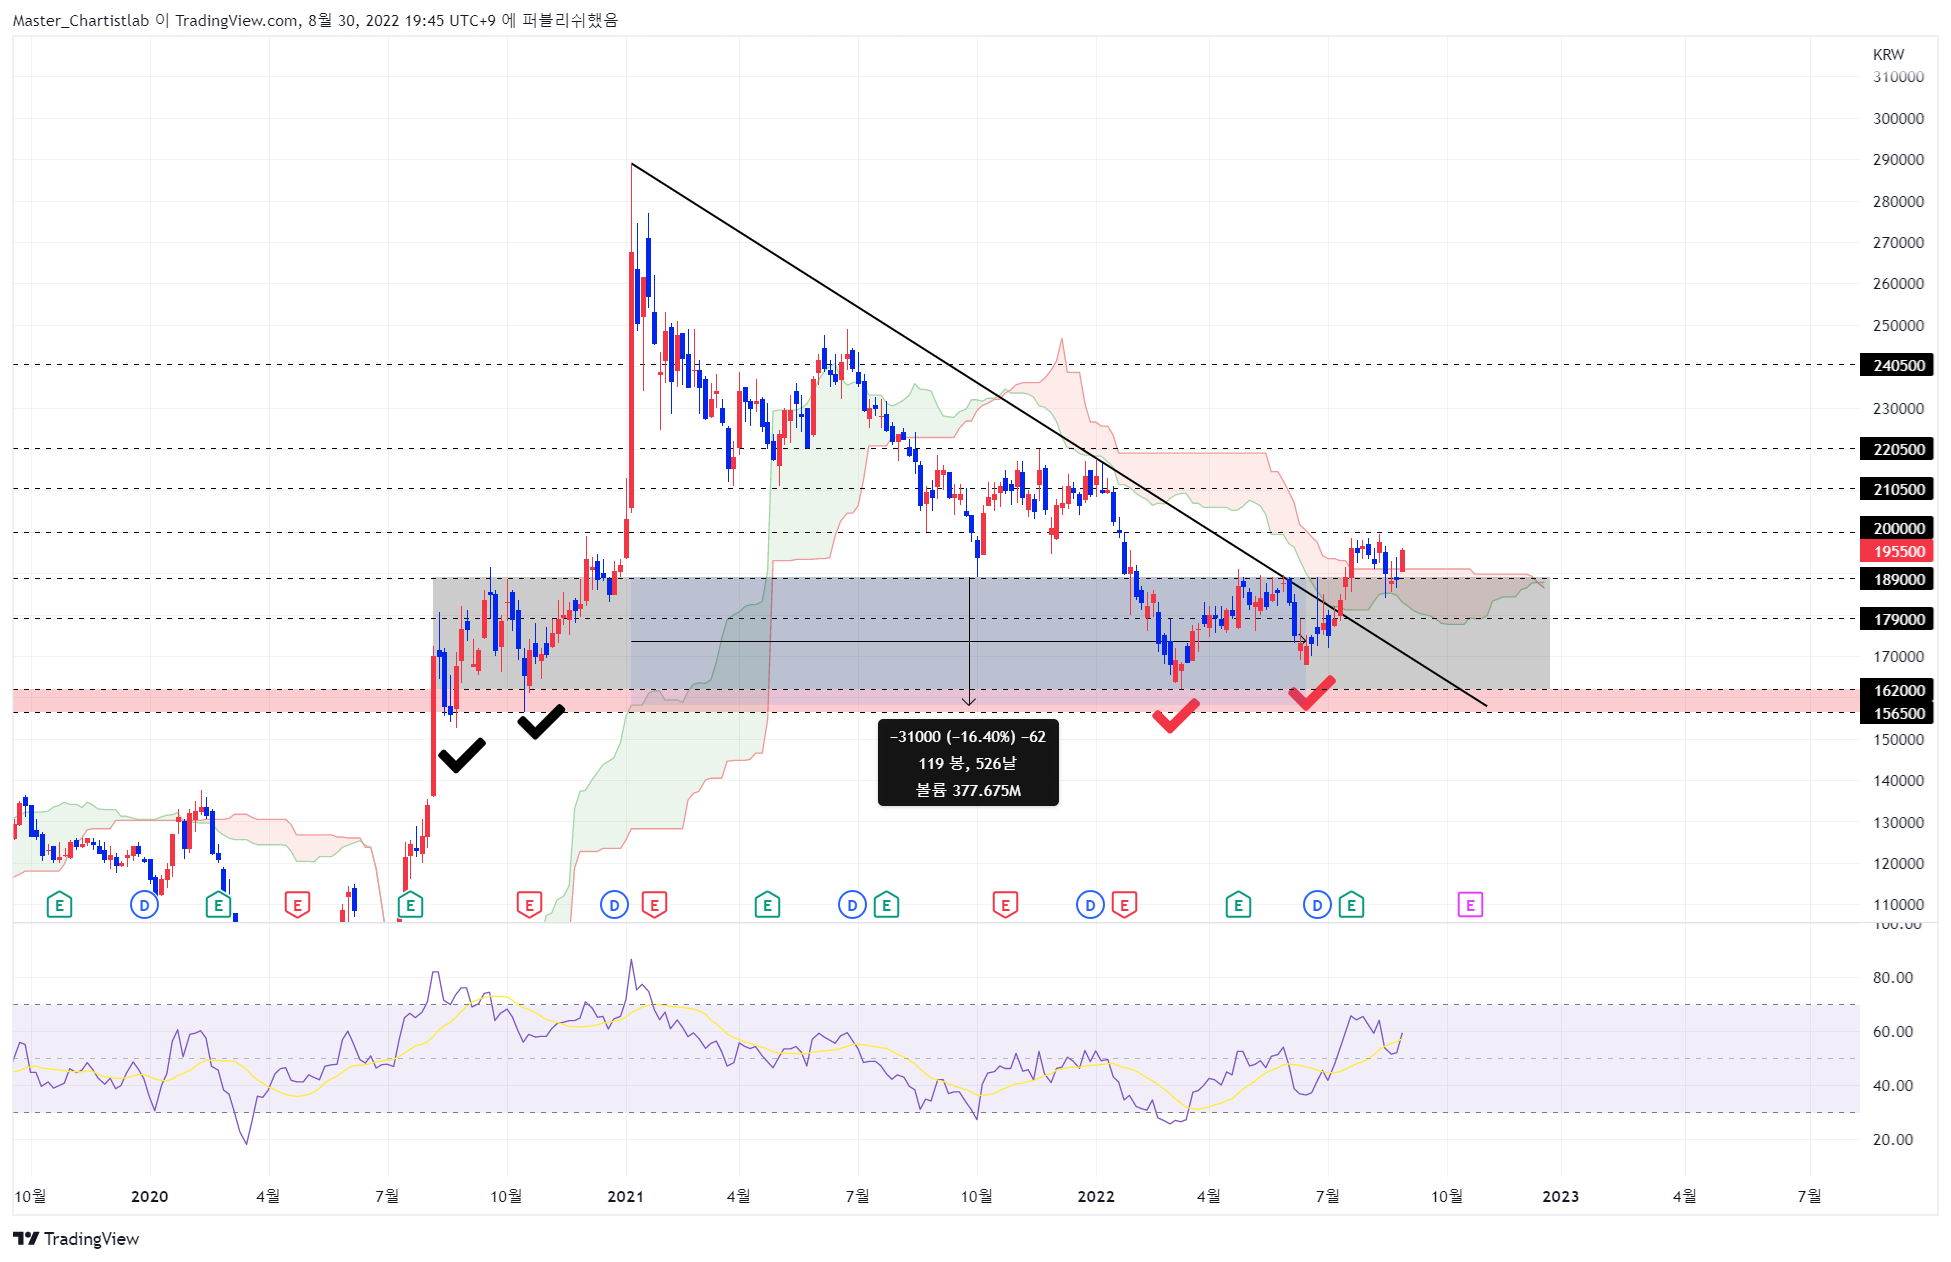Select the 200000 black price level label
The image size is (1951, 1262).
[1897, 529]
